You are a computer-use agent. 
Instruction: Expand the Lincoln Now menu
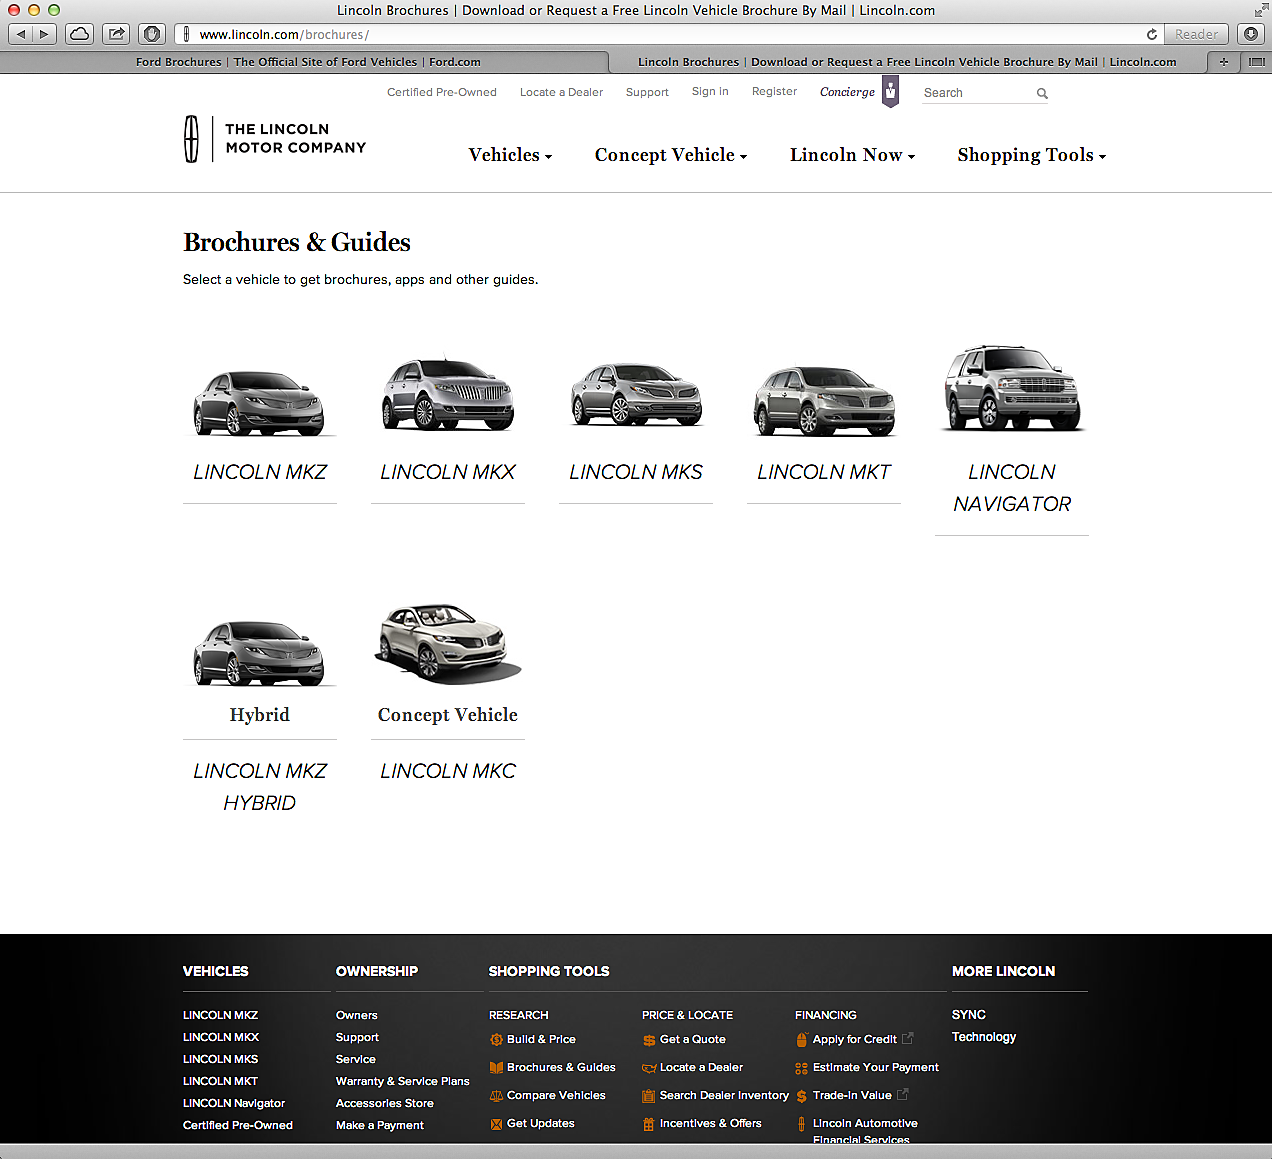pos(852,155)
